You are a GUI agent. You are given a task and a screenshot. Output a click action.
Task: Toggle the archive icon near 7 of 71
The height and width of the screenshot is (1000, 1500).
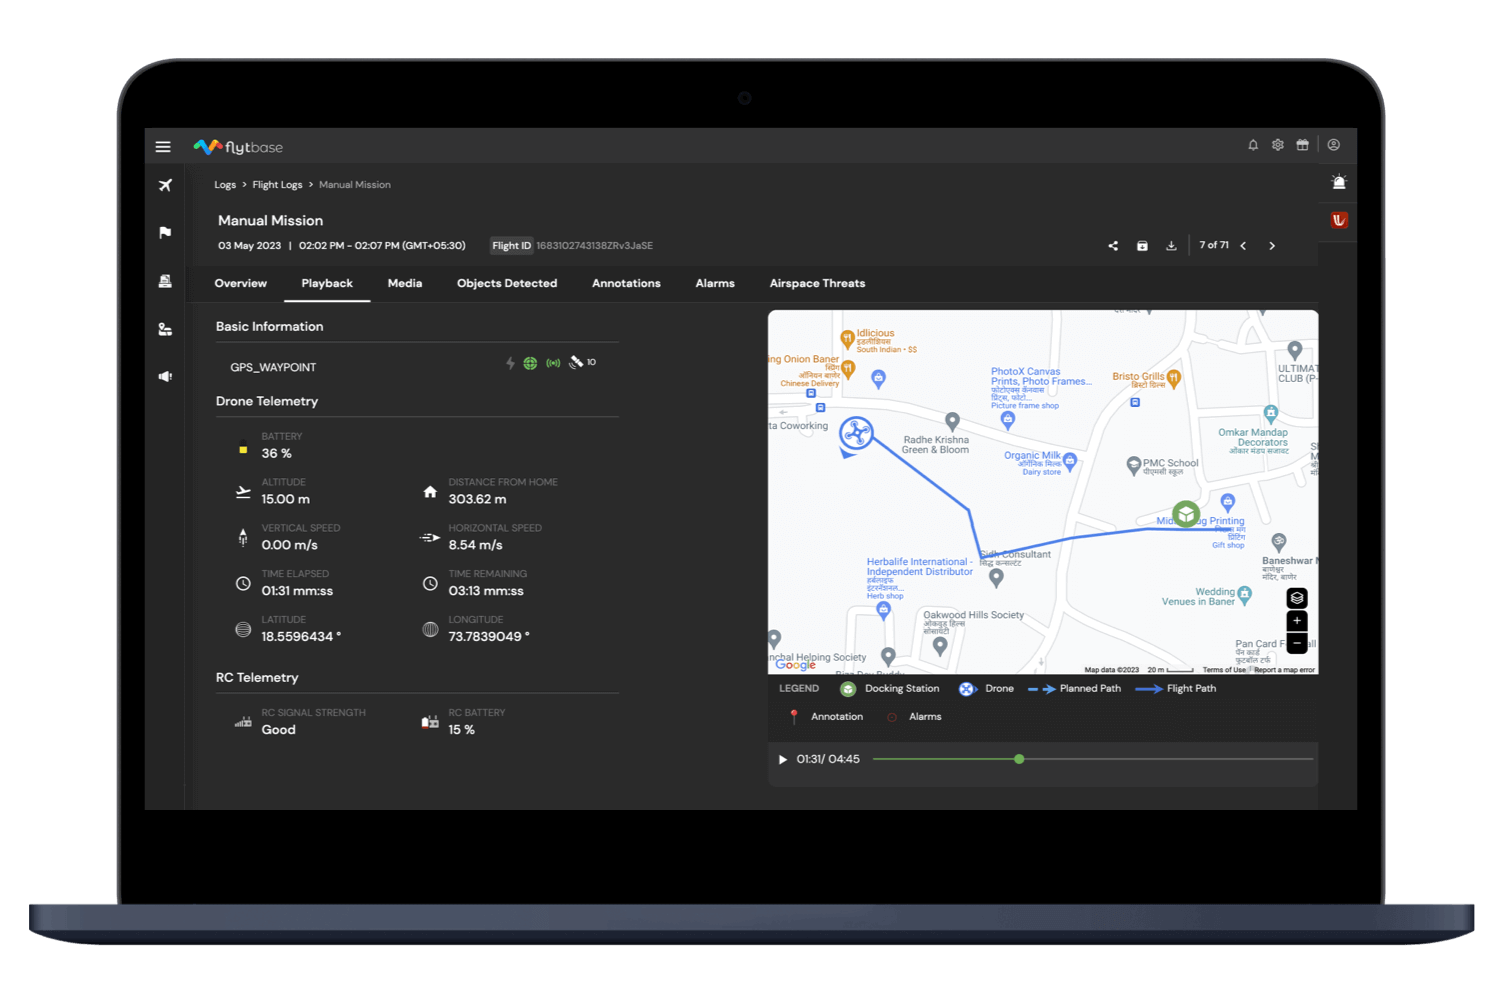coord(1142,245)
